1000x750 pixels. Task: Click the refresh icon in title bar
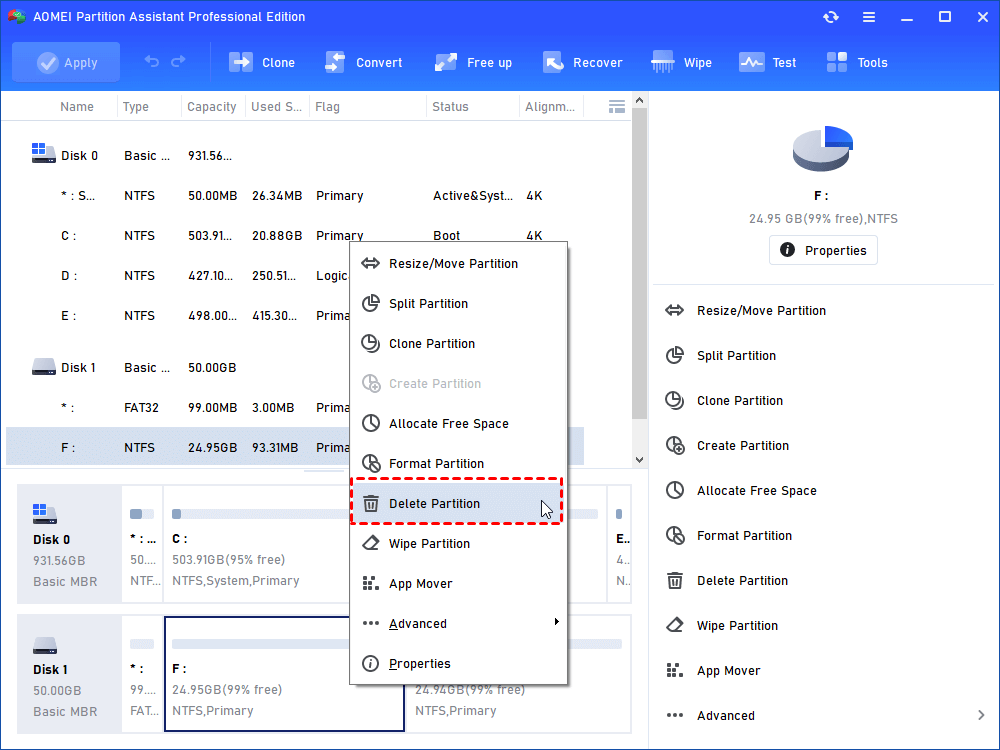click(x=830, y=17)
